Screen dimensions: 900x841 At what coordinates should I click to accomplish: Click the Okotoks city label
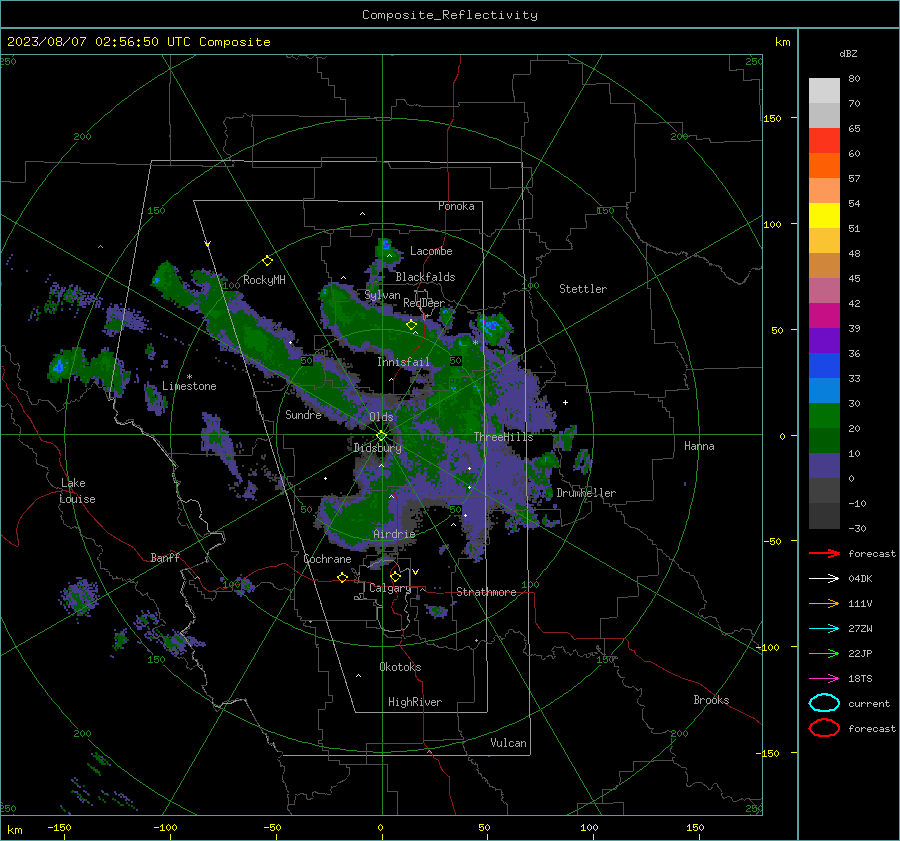tap(400, 667)
